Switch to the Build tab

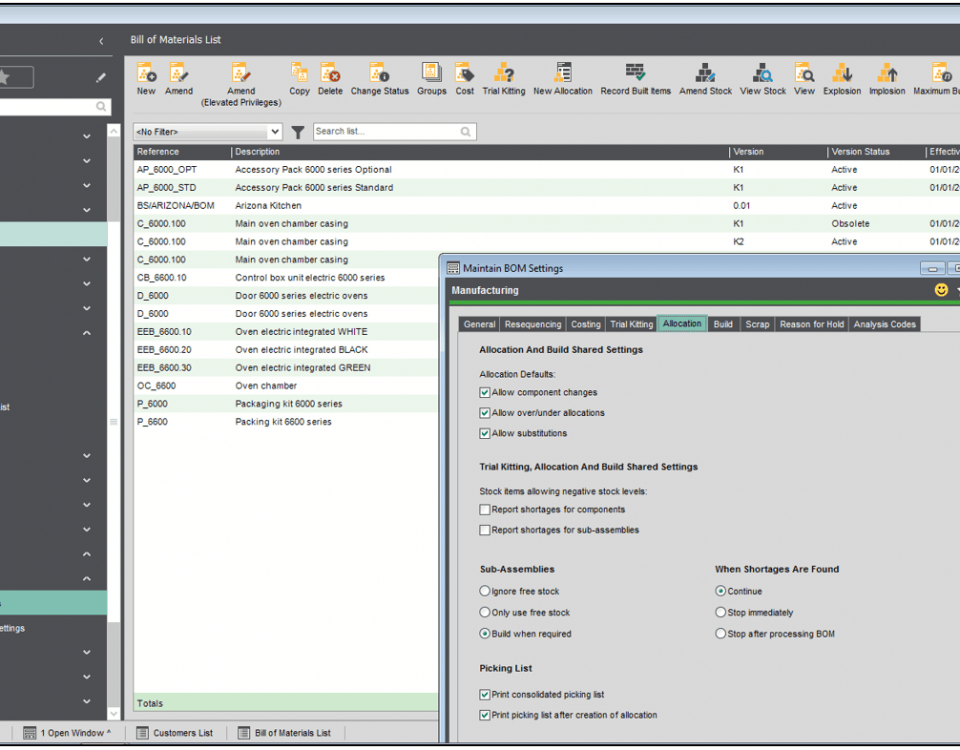coord(723,324)
